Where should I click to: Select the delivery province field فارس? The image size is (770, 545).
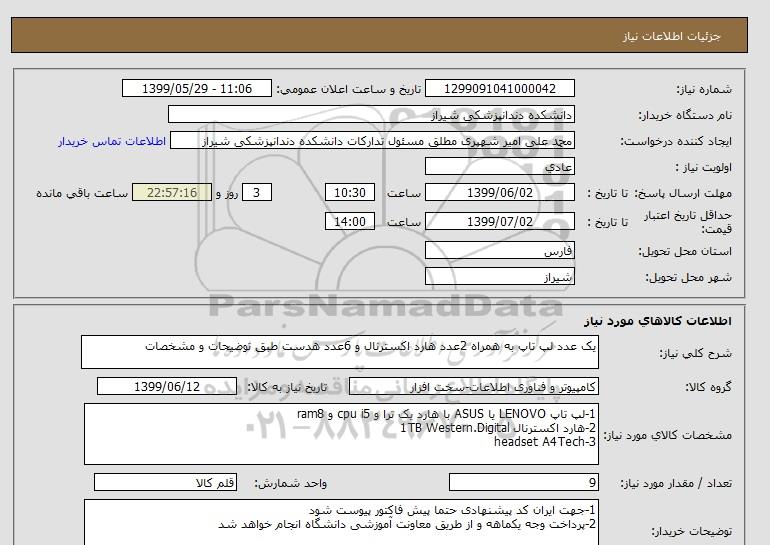click(x=499, y=250)
